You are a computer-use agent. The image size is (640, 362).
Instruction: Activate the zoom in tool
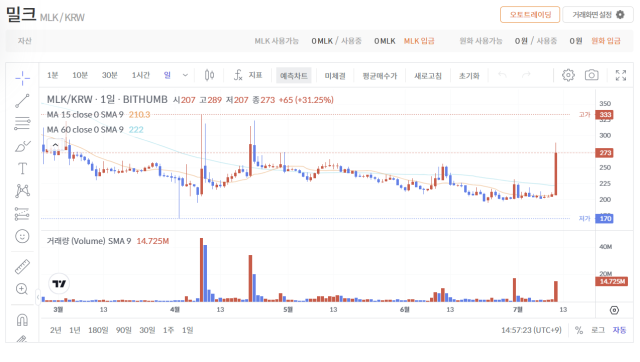pos(22,289)
